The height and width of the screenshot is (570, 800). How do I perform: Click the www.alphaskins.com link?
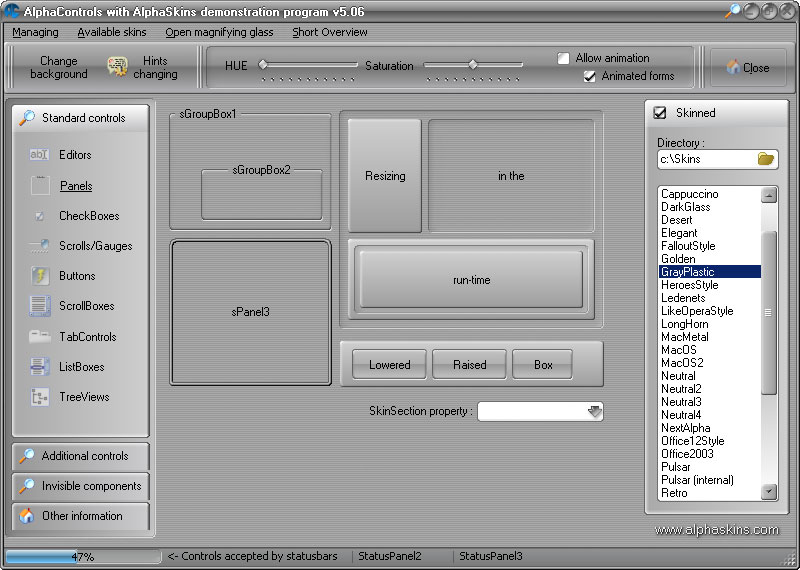(716, 530)
